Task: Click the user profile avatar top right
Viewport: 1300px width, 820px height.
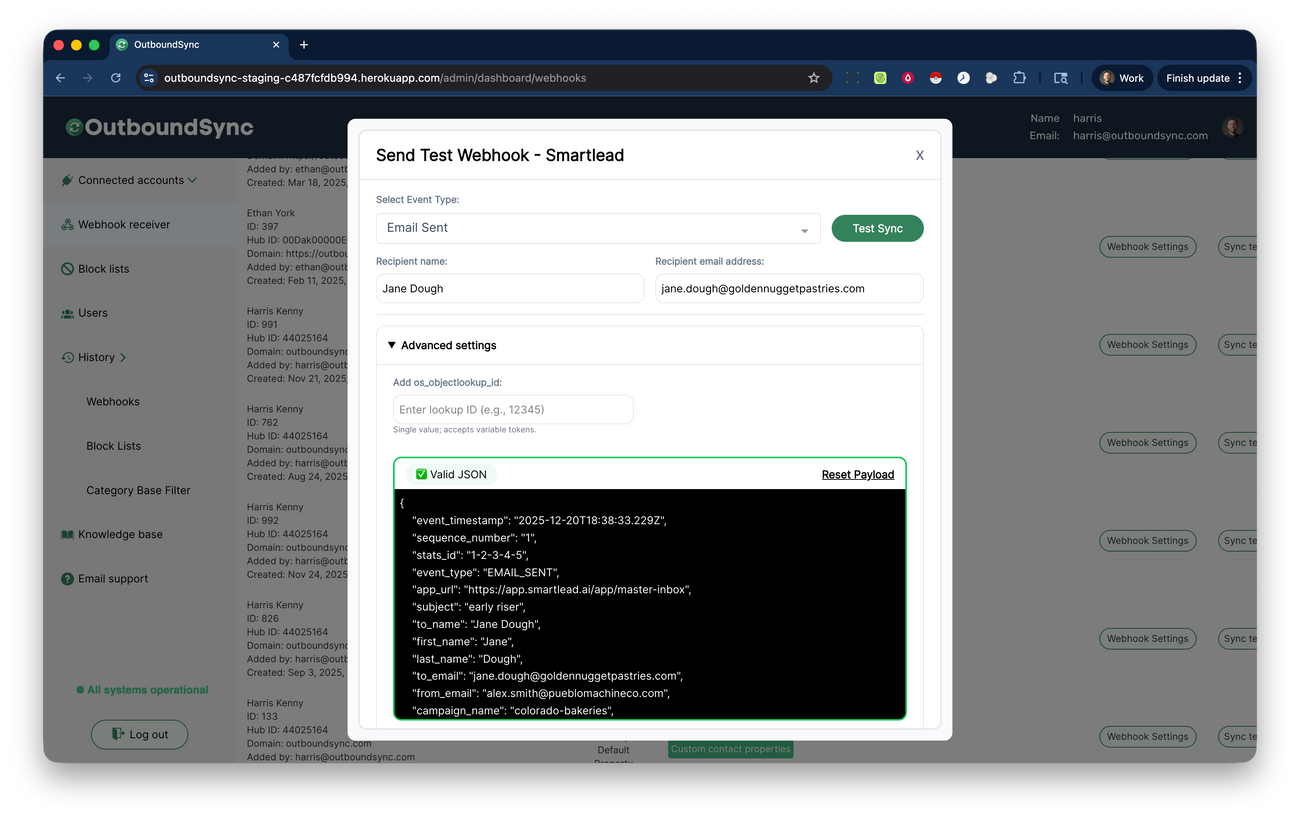Action: (x=1231, y=127)
